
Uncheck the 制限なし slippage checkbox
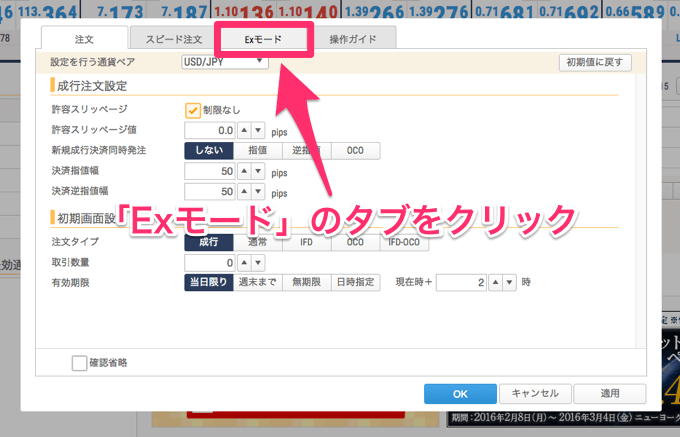click(193, 110)
